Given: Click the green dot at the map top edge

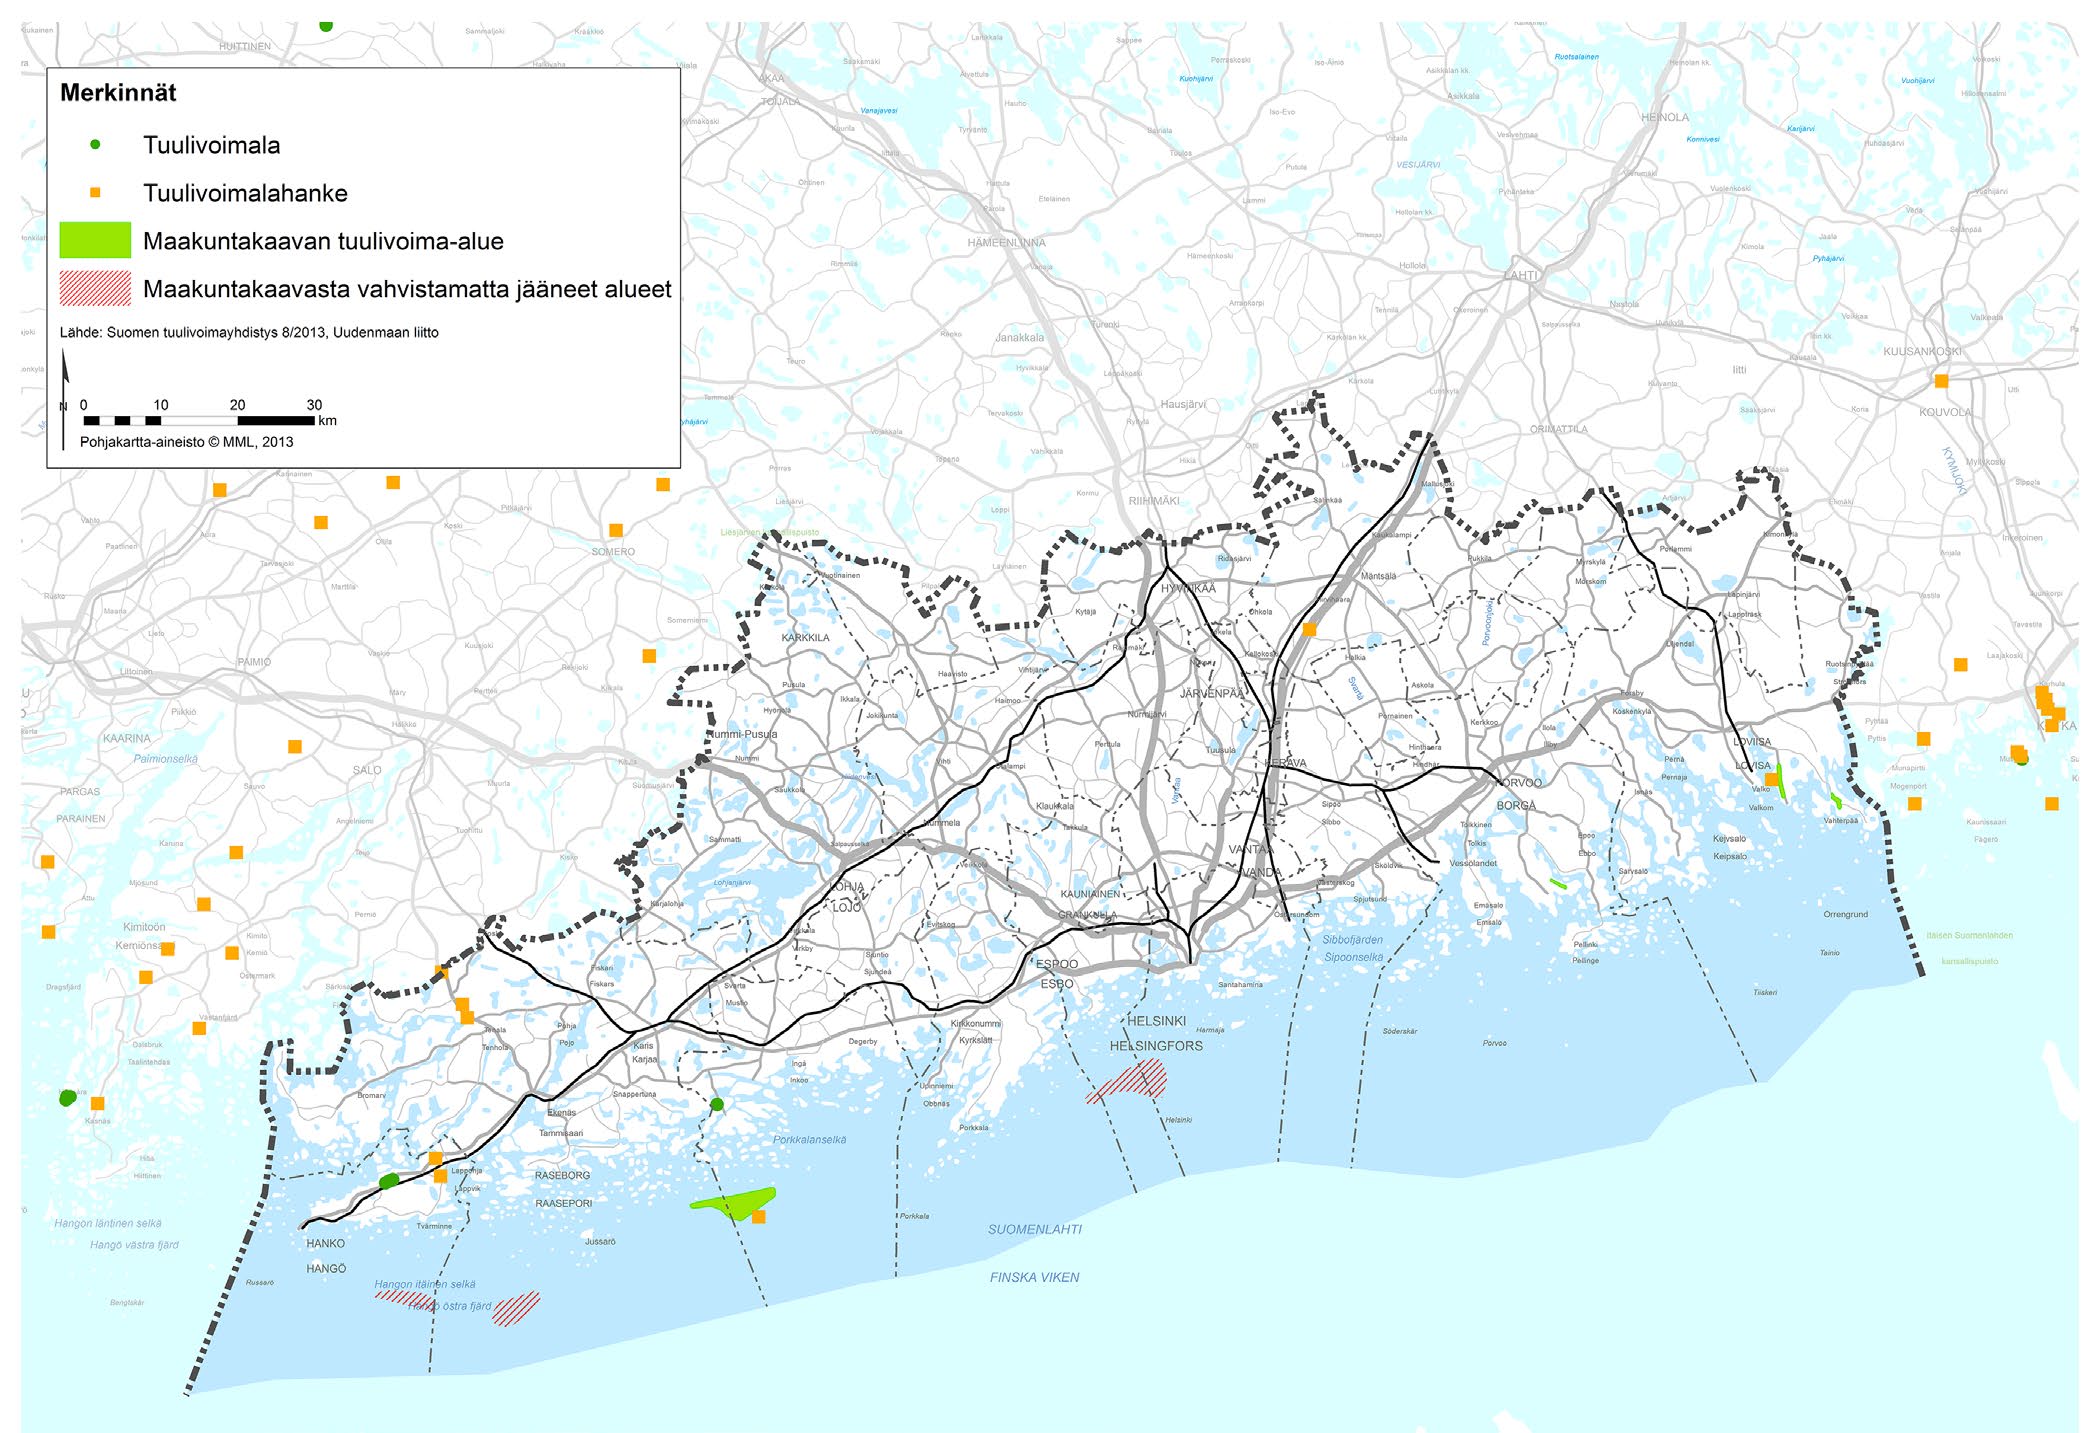Looking at the screenshot, I should point(326,25).
